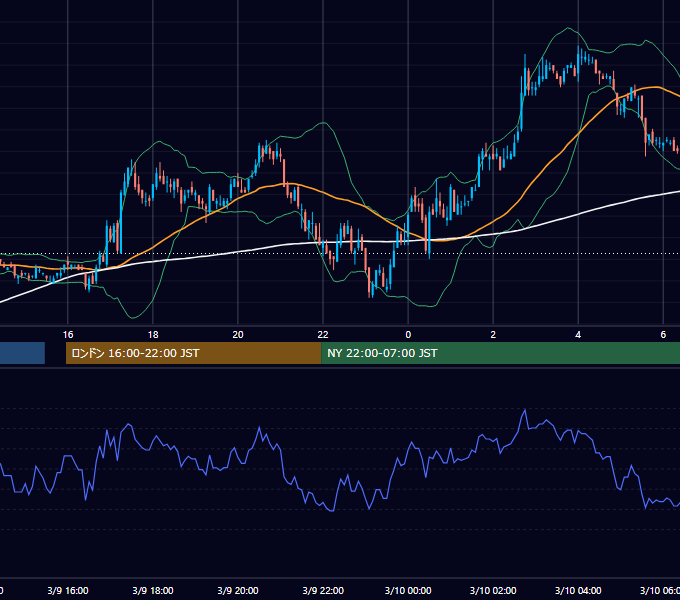
Task: Click the 6 hour label on price chart axis
Action: (663, 335)
